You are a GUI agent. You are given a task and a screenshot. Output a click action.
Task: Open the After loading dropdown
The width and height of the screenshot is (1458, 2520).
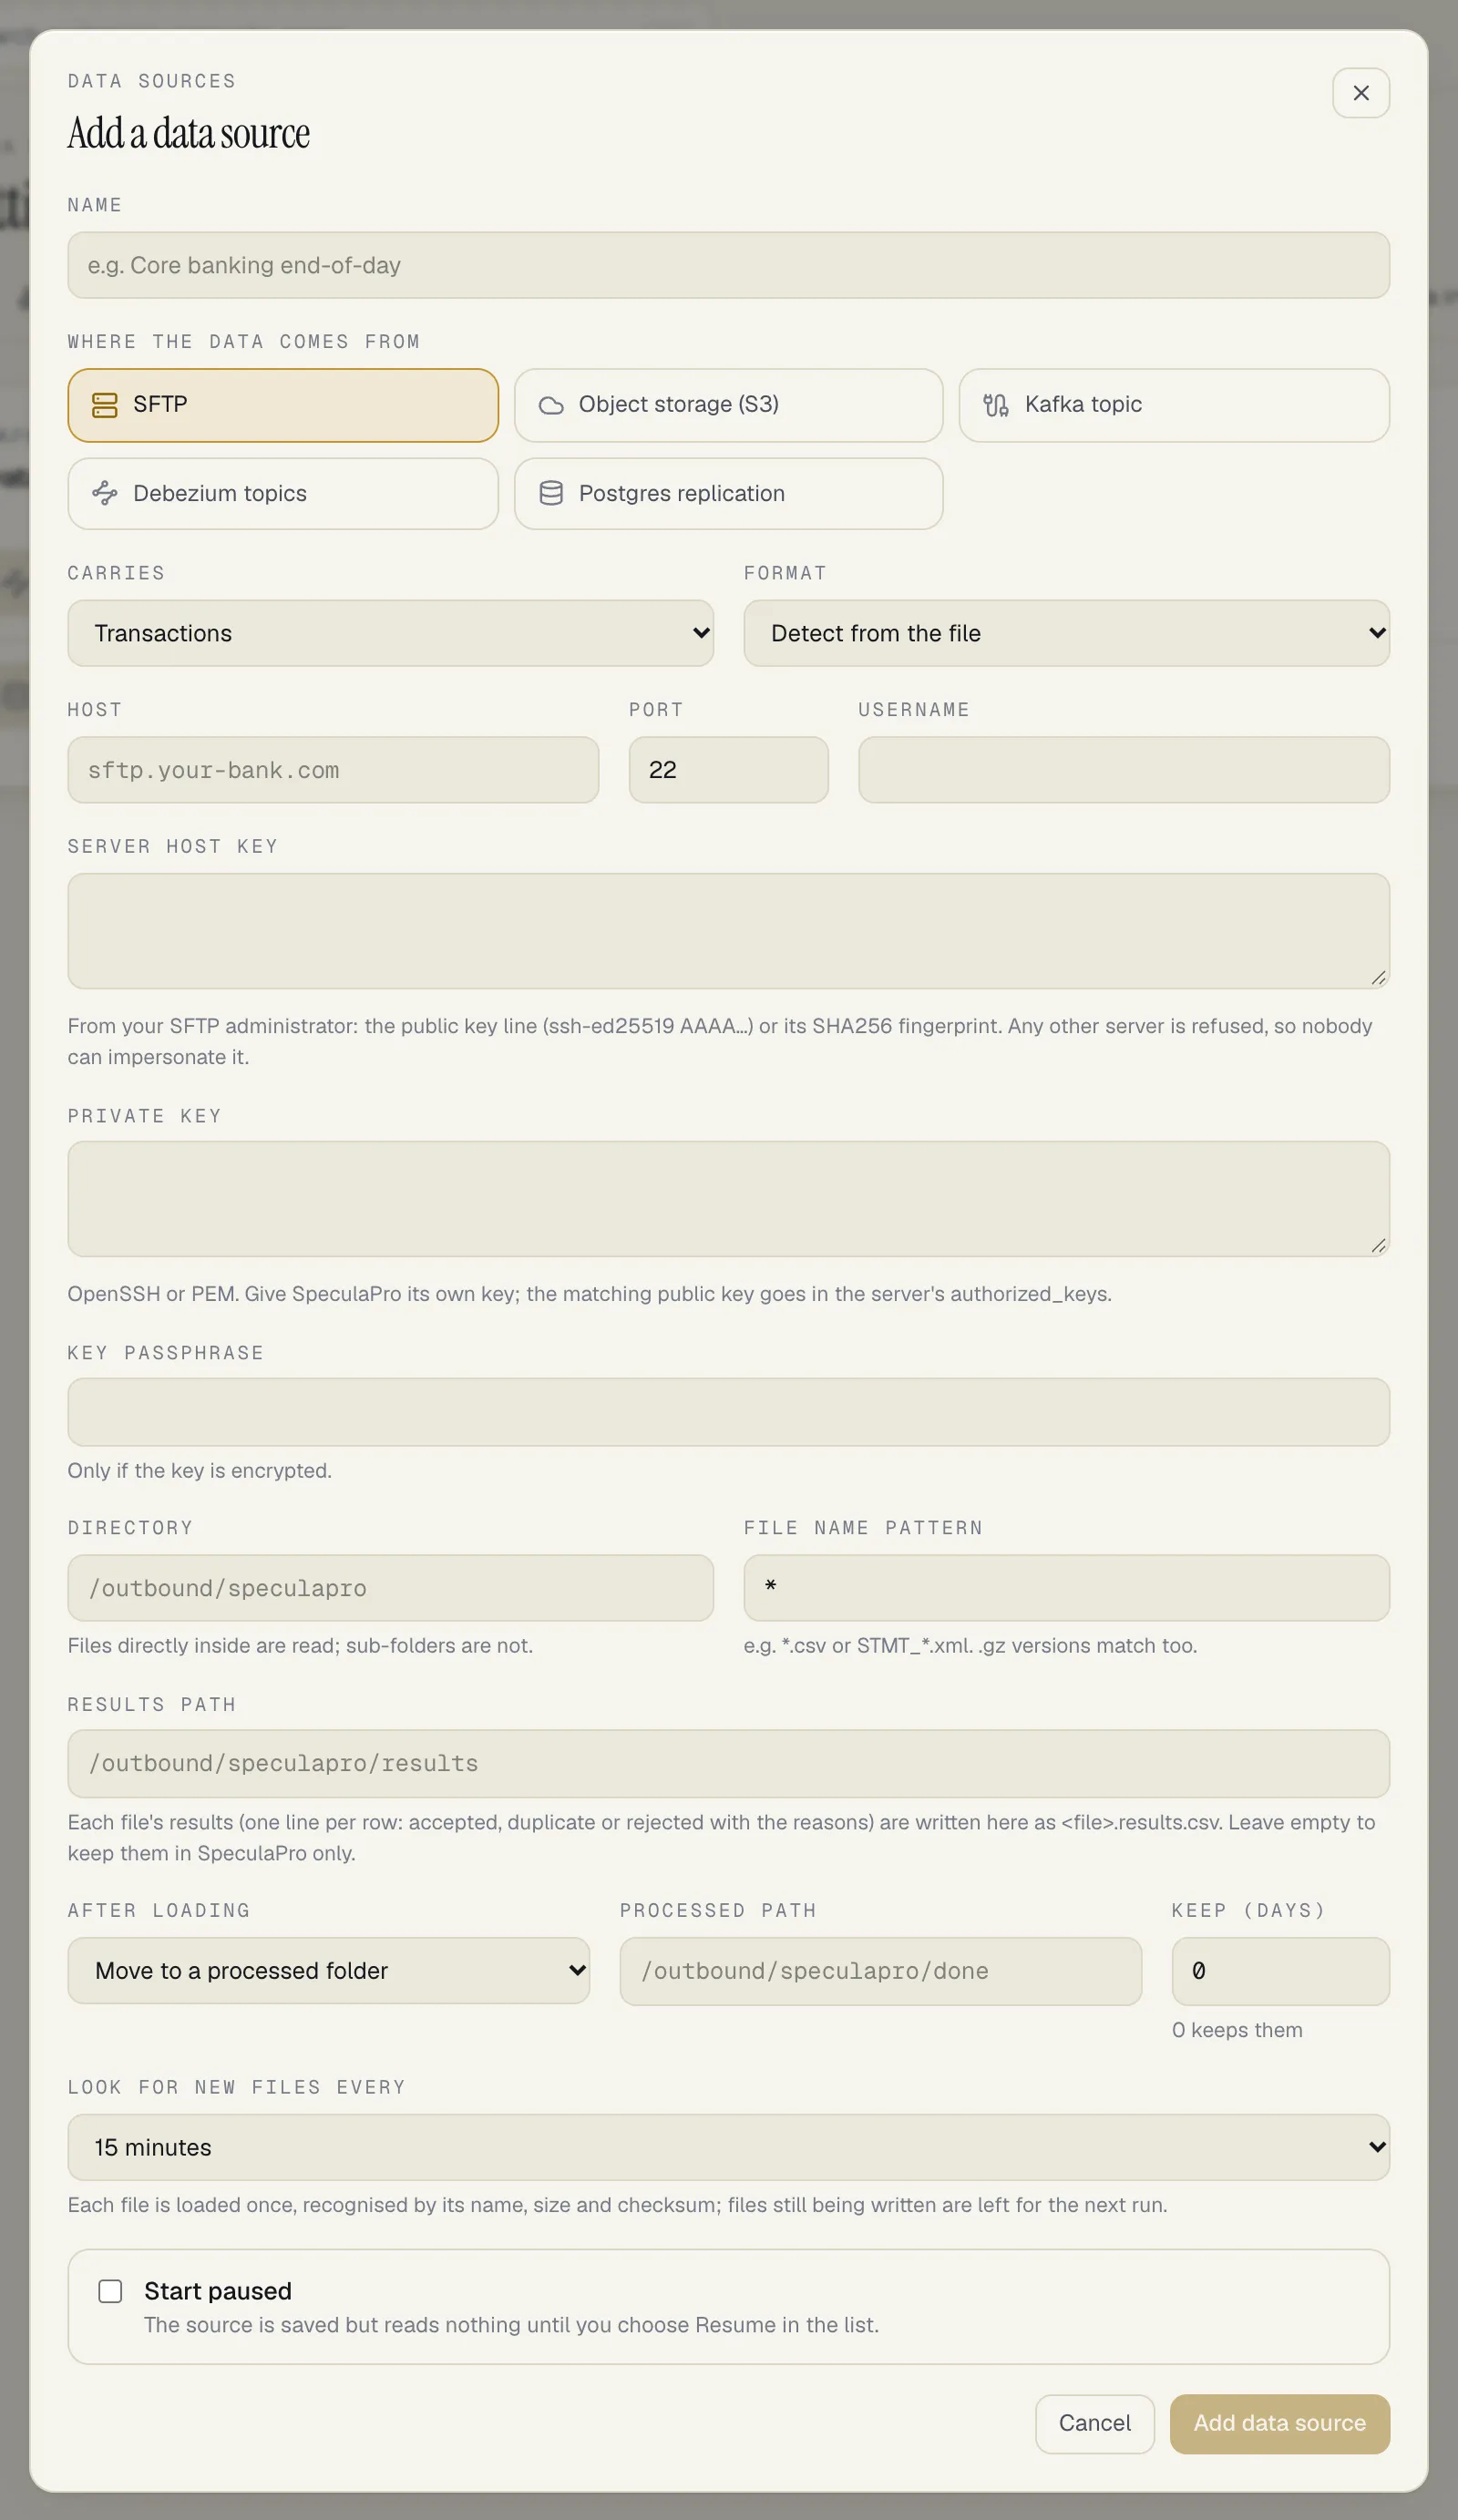pos(329,1971)
